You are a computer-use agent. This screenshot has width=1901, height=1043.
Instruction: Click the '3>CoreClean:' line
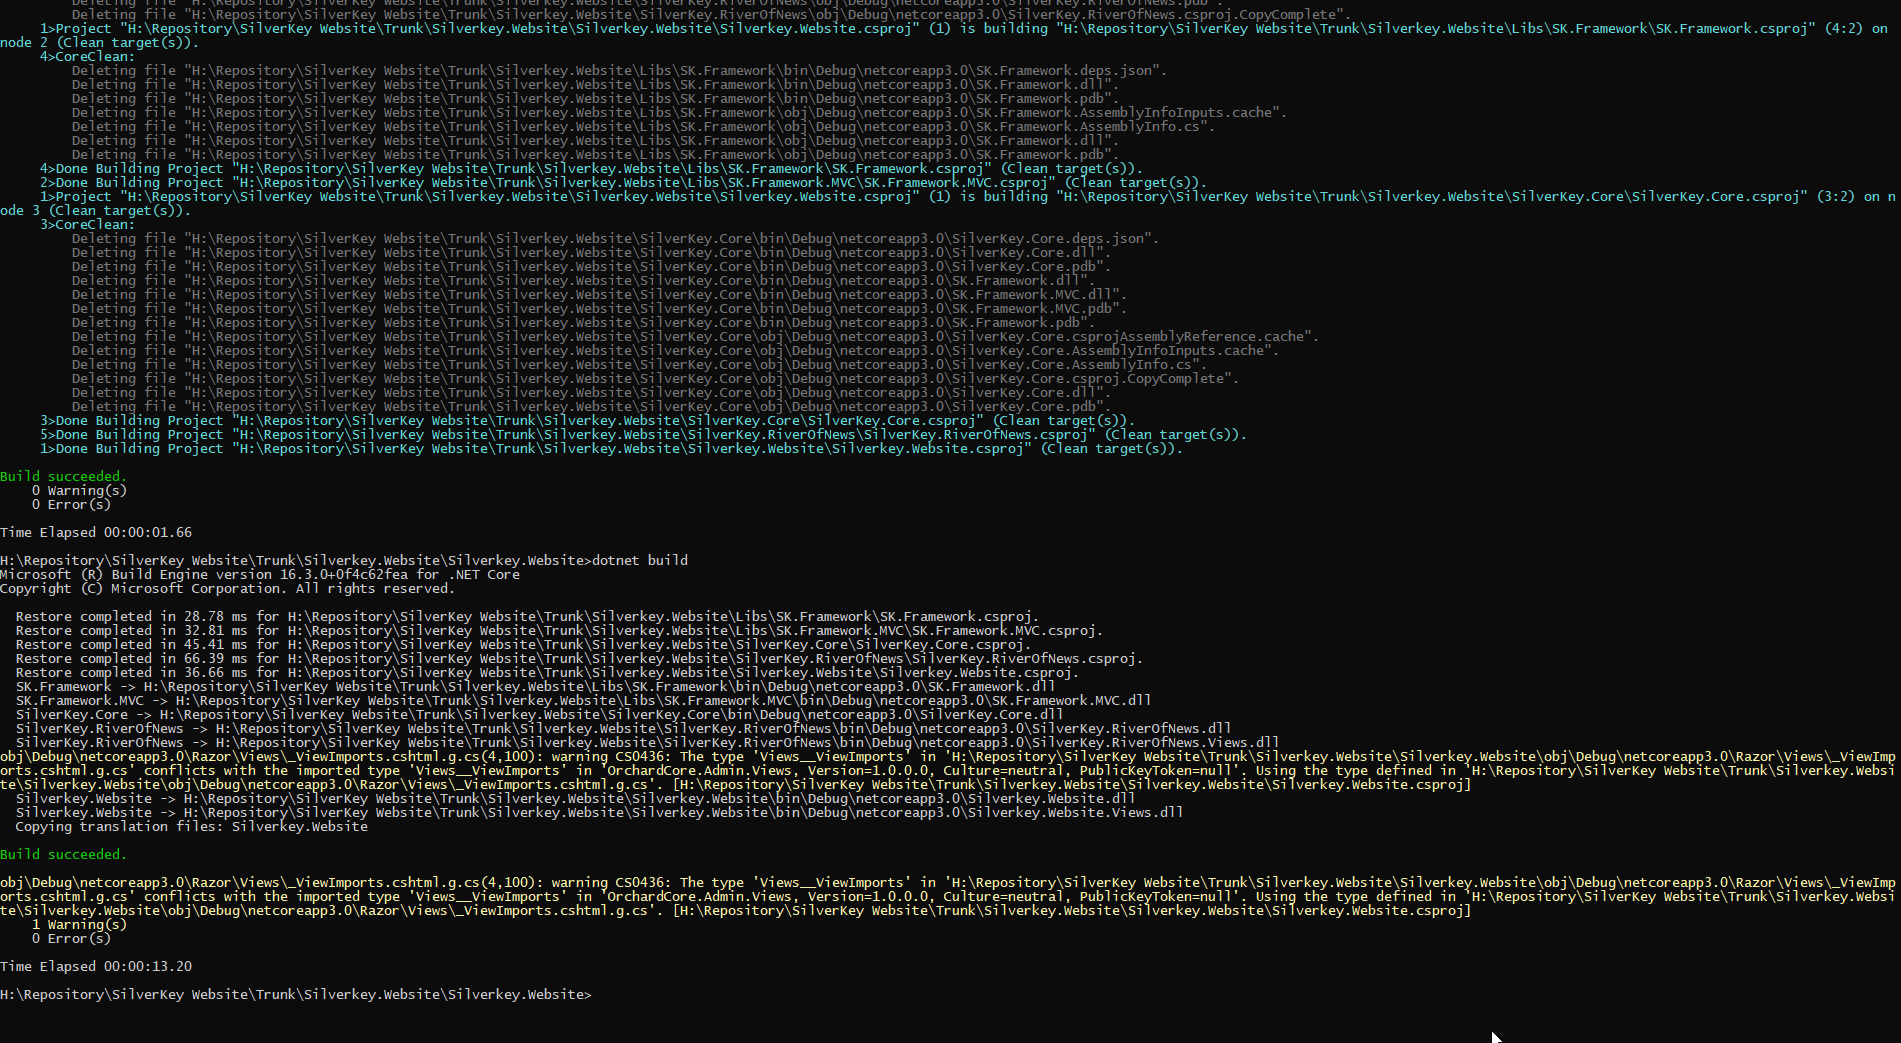[x=88, y=225]
